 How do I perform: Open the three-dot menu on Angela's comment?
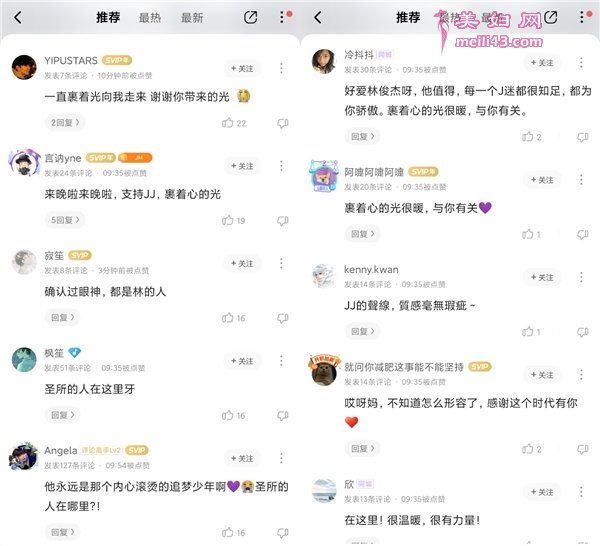281,458
